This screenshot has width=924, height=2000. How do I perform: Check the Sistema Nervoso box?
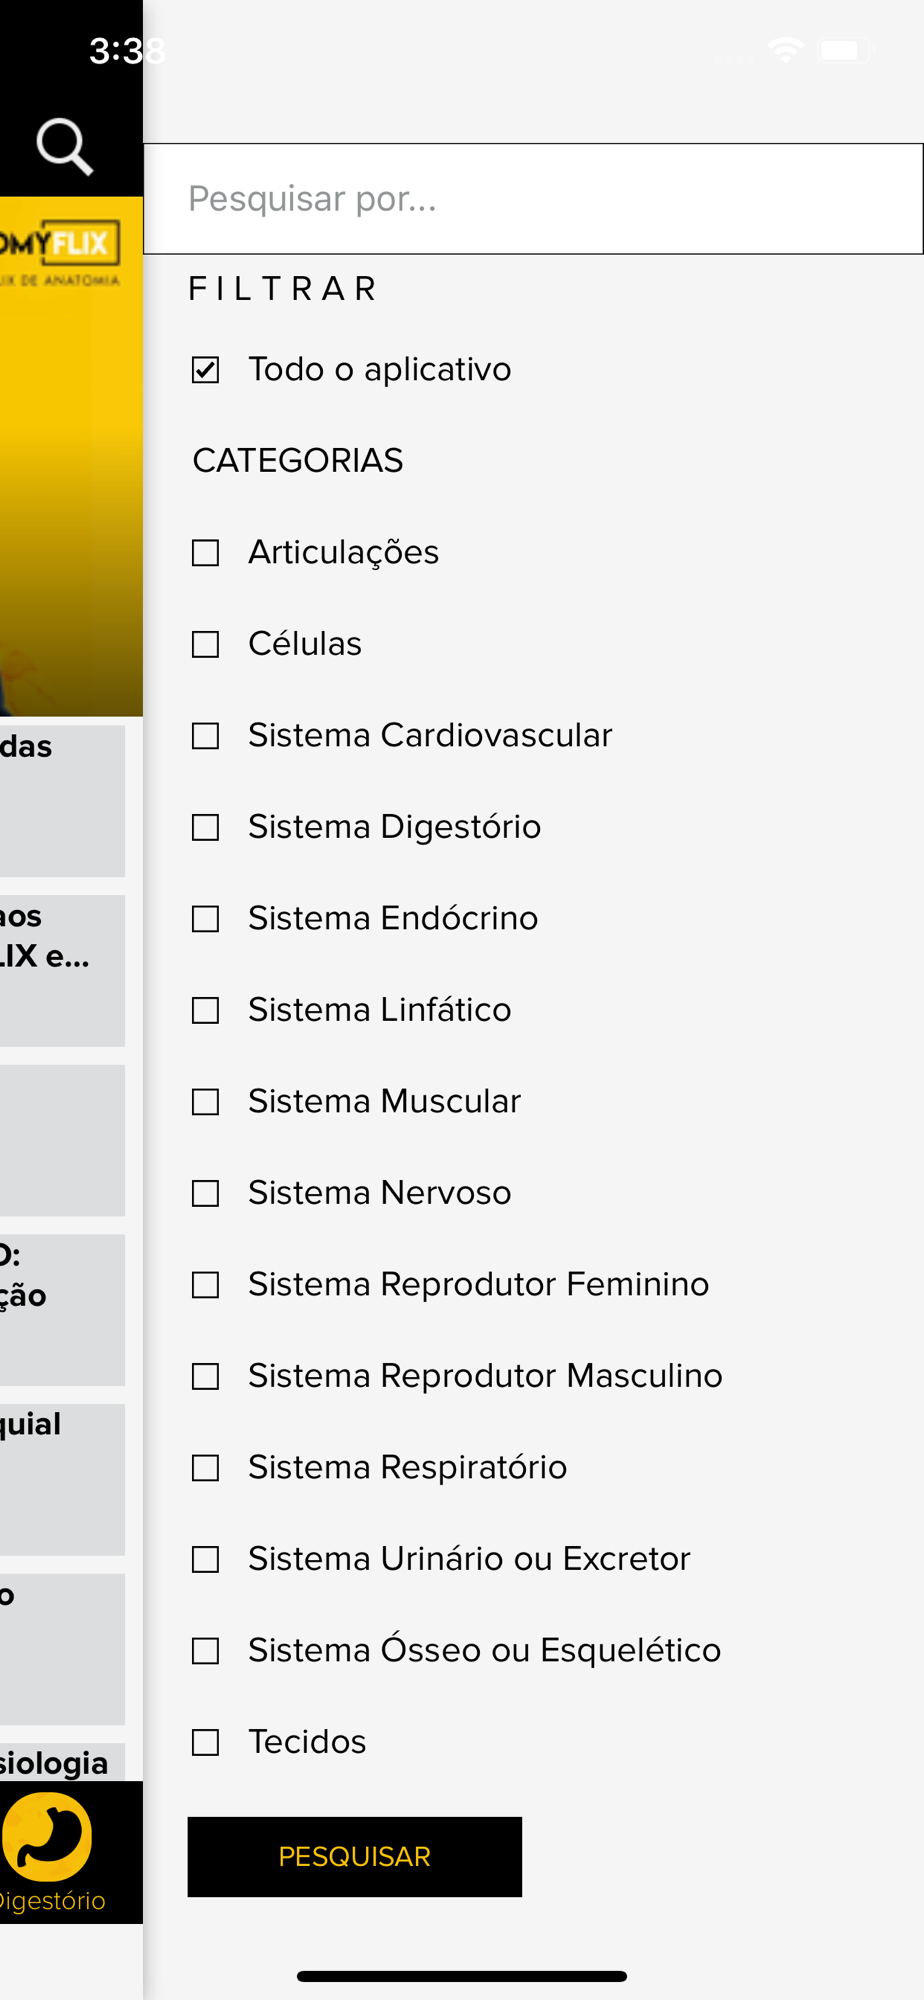tap(205, 1193)
